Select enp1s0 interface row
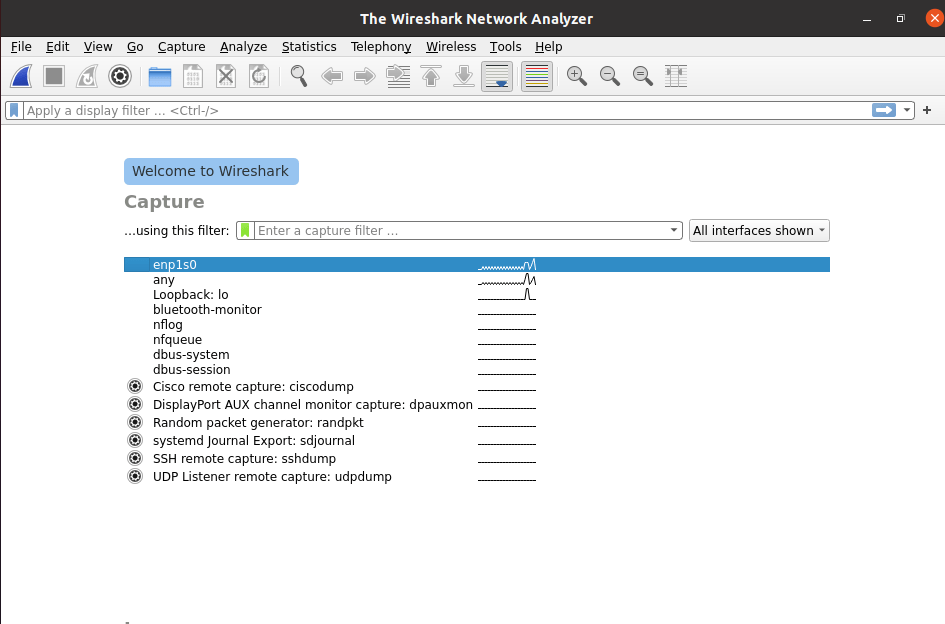 [477, 265]
